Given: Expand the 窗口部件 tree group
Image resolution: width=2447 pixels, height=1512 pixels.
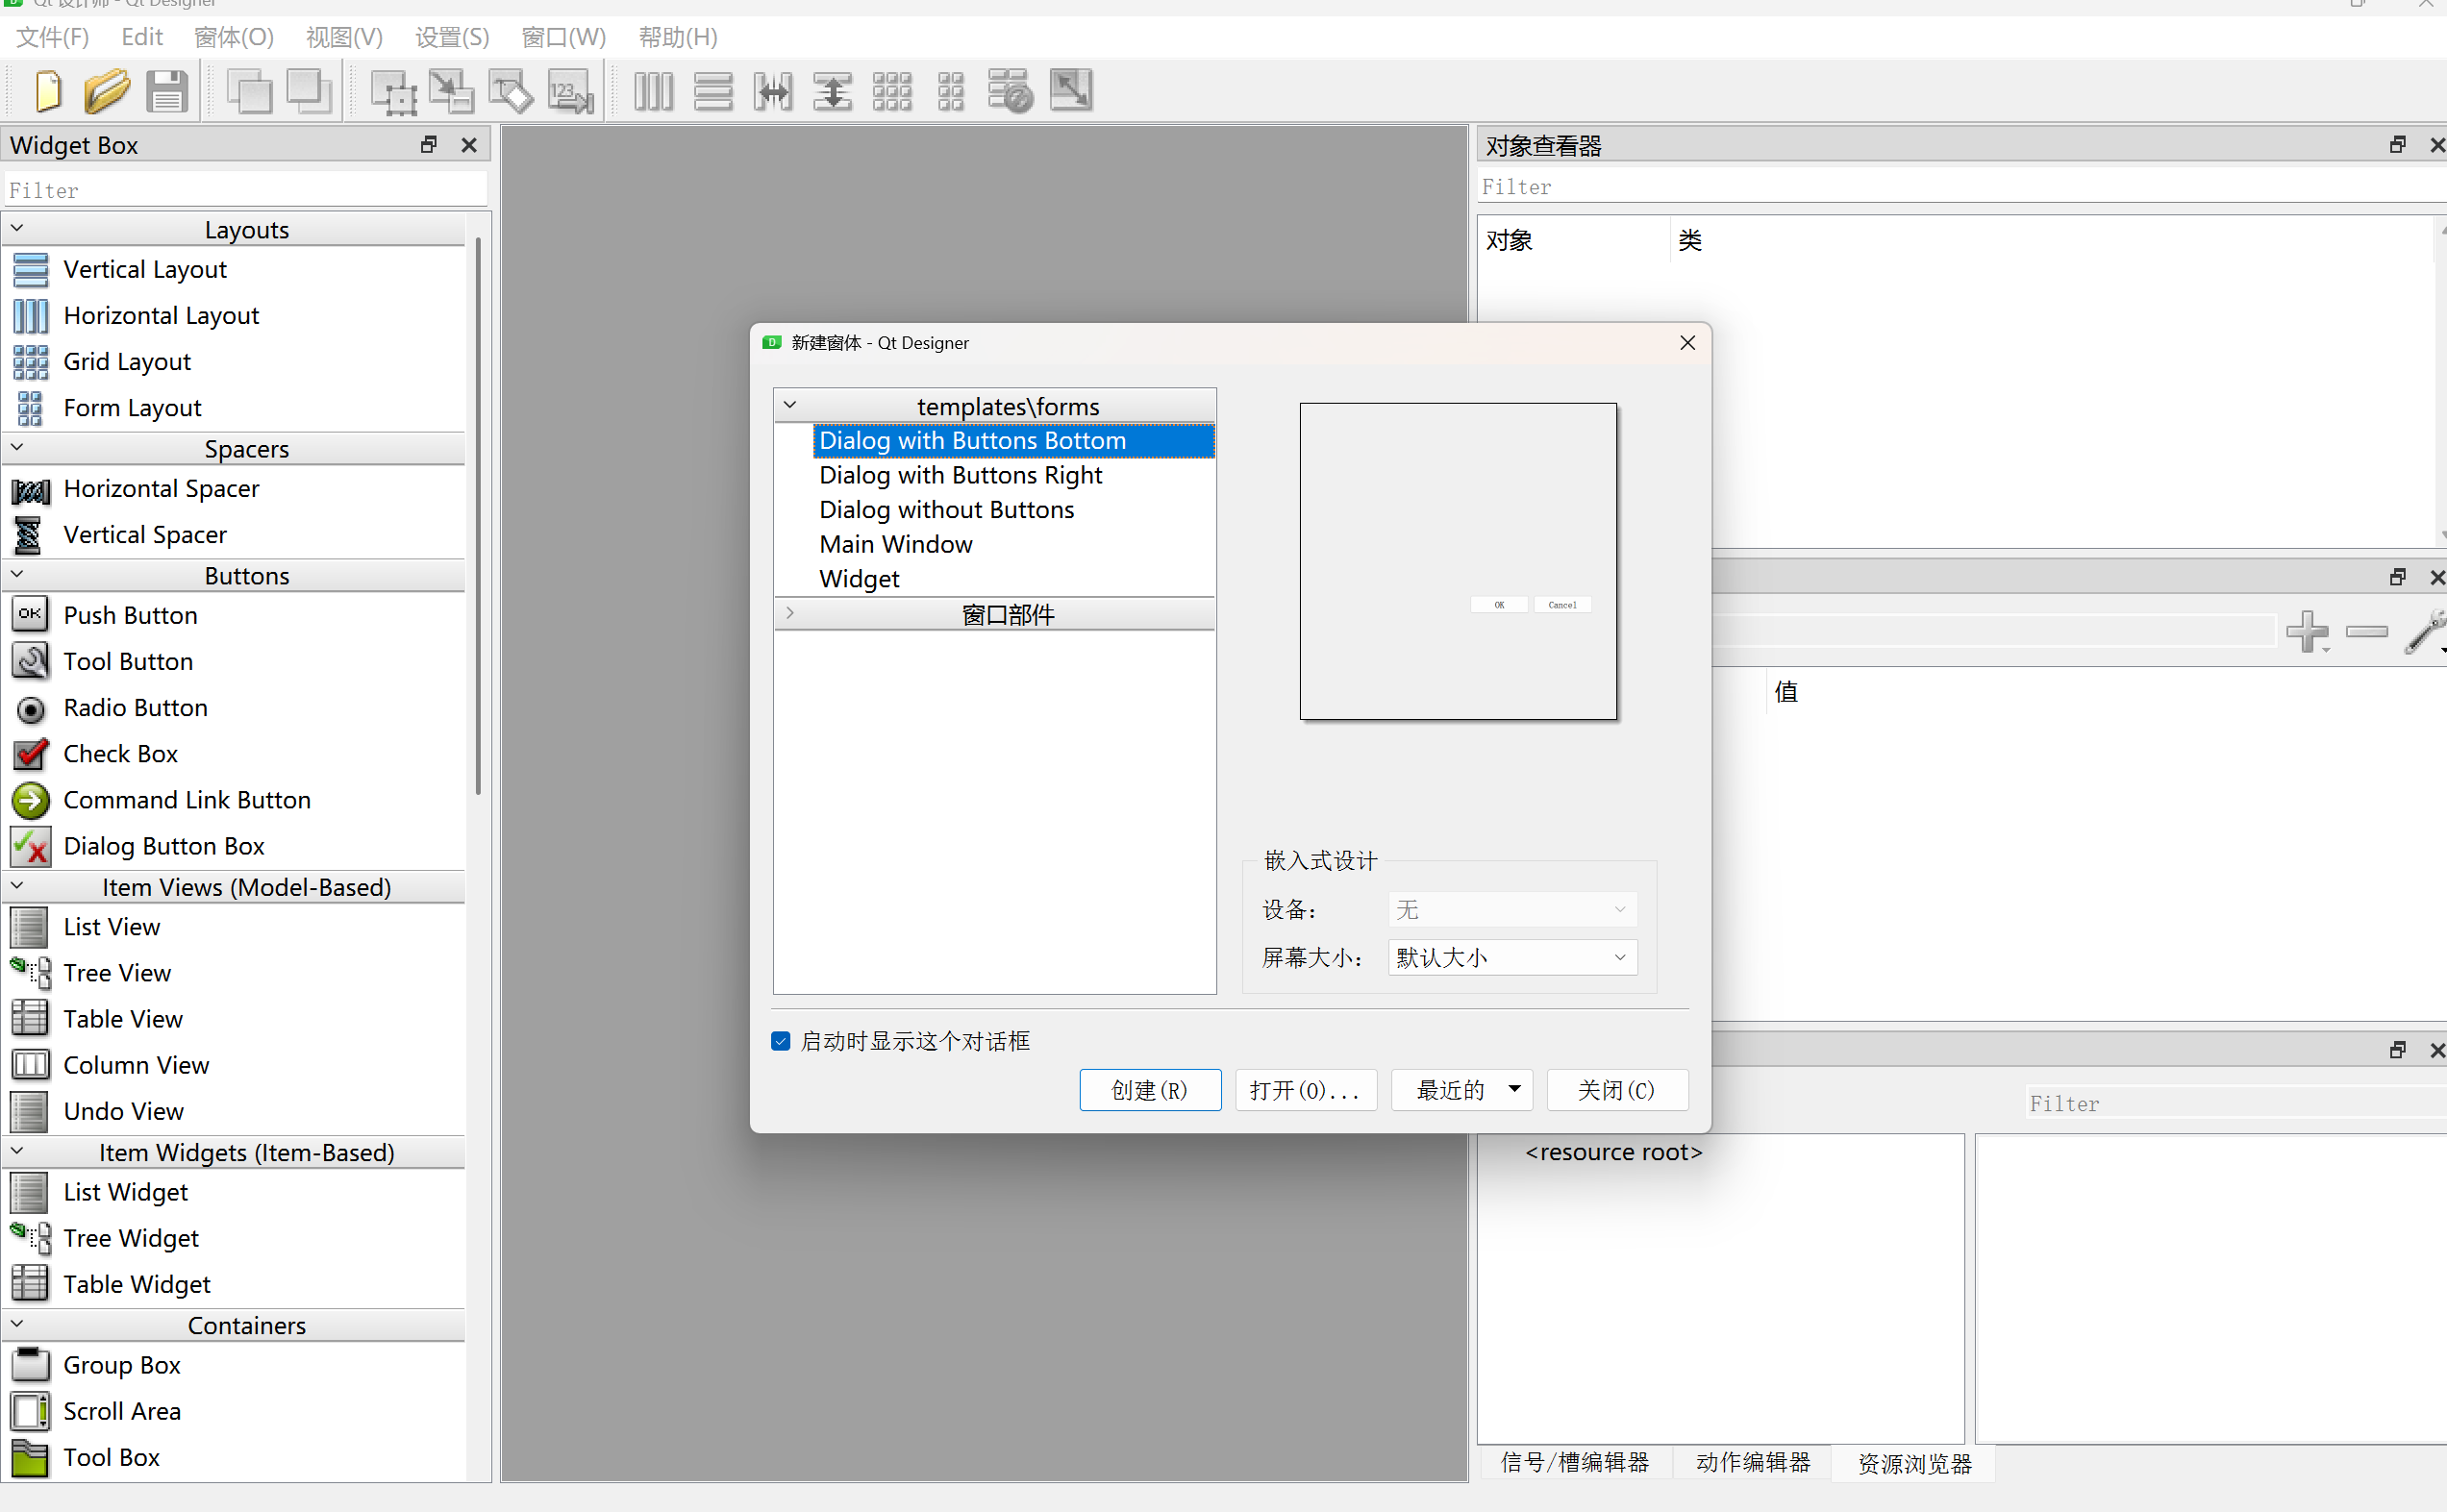Looking at the screenshot, I should tap(790, 613).
